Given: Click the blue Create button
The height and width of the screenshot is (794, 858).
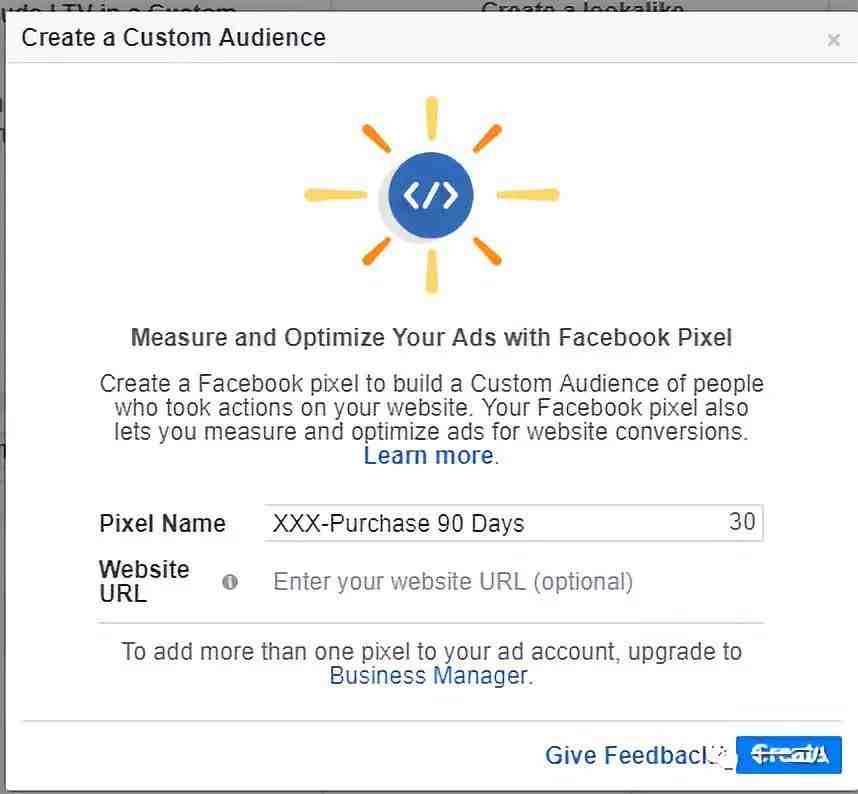Looking at the screenshot, I should tap(789, 755).
